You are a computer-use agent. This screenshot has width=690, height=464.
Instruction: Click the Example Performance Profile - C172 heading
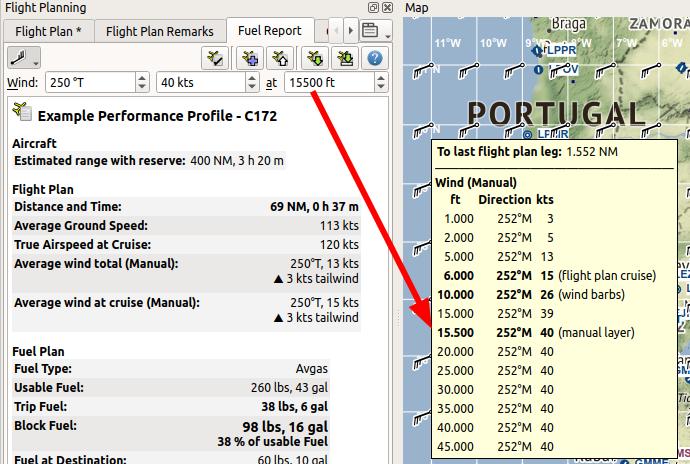158,116
